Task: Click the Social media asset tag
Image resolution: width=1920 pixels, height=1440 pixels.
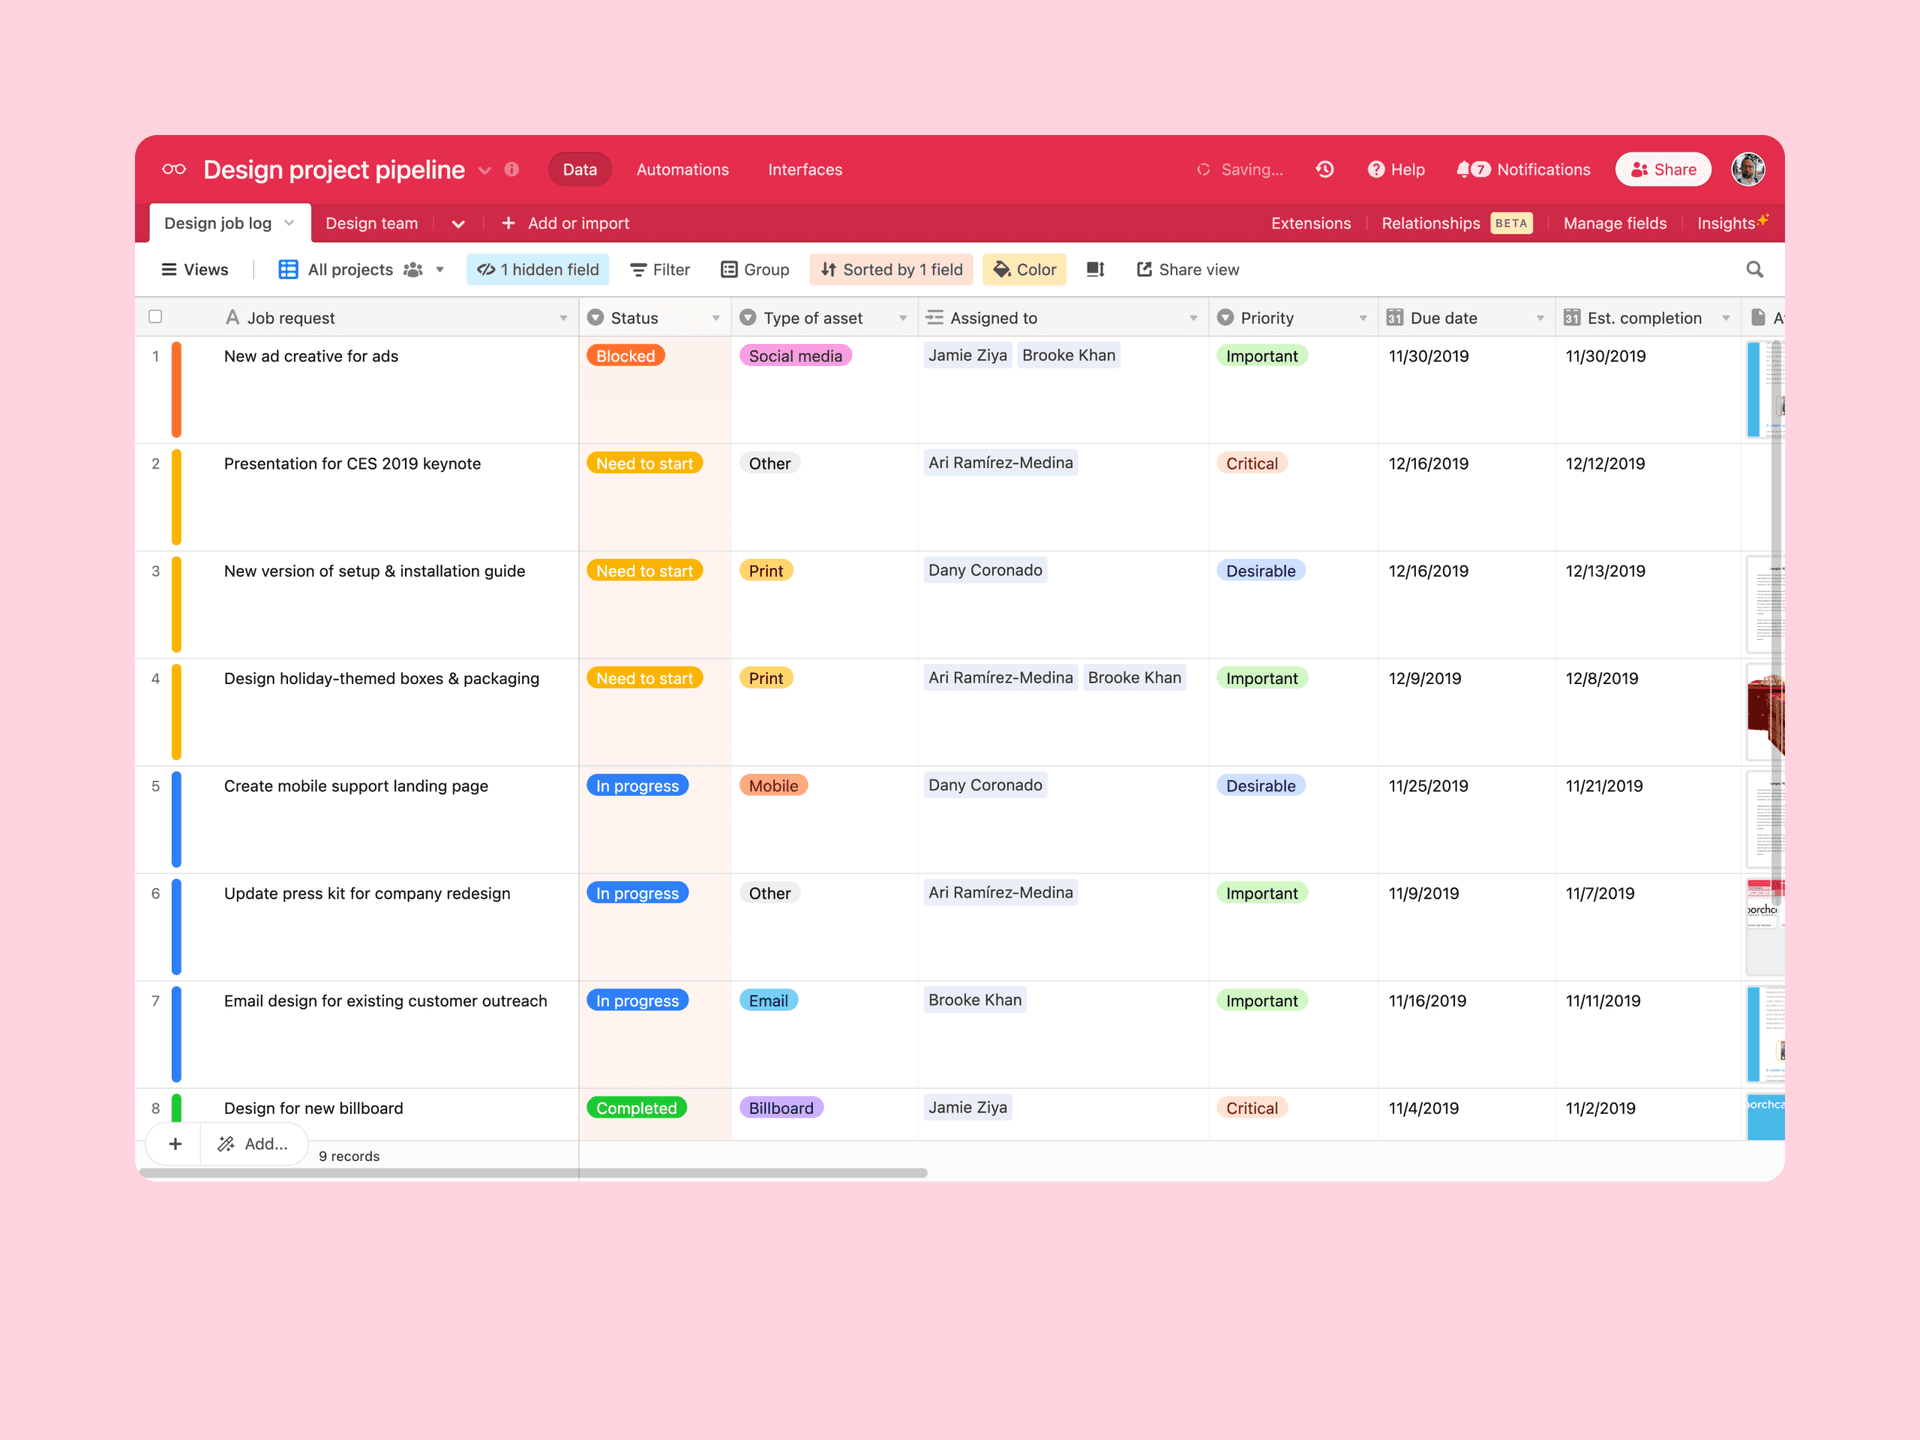Action: 795,355
